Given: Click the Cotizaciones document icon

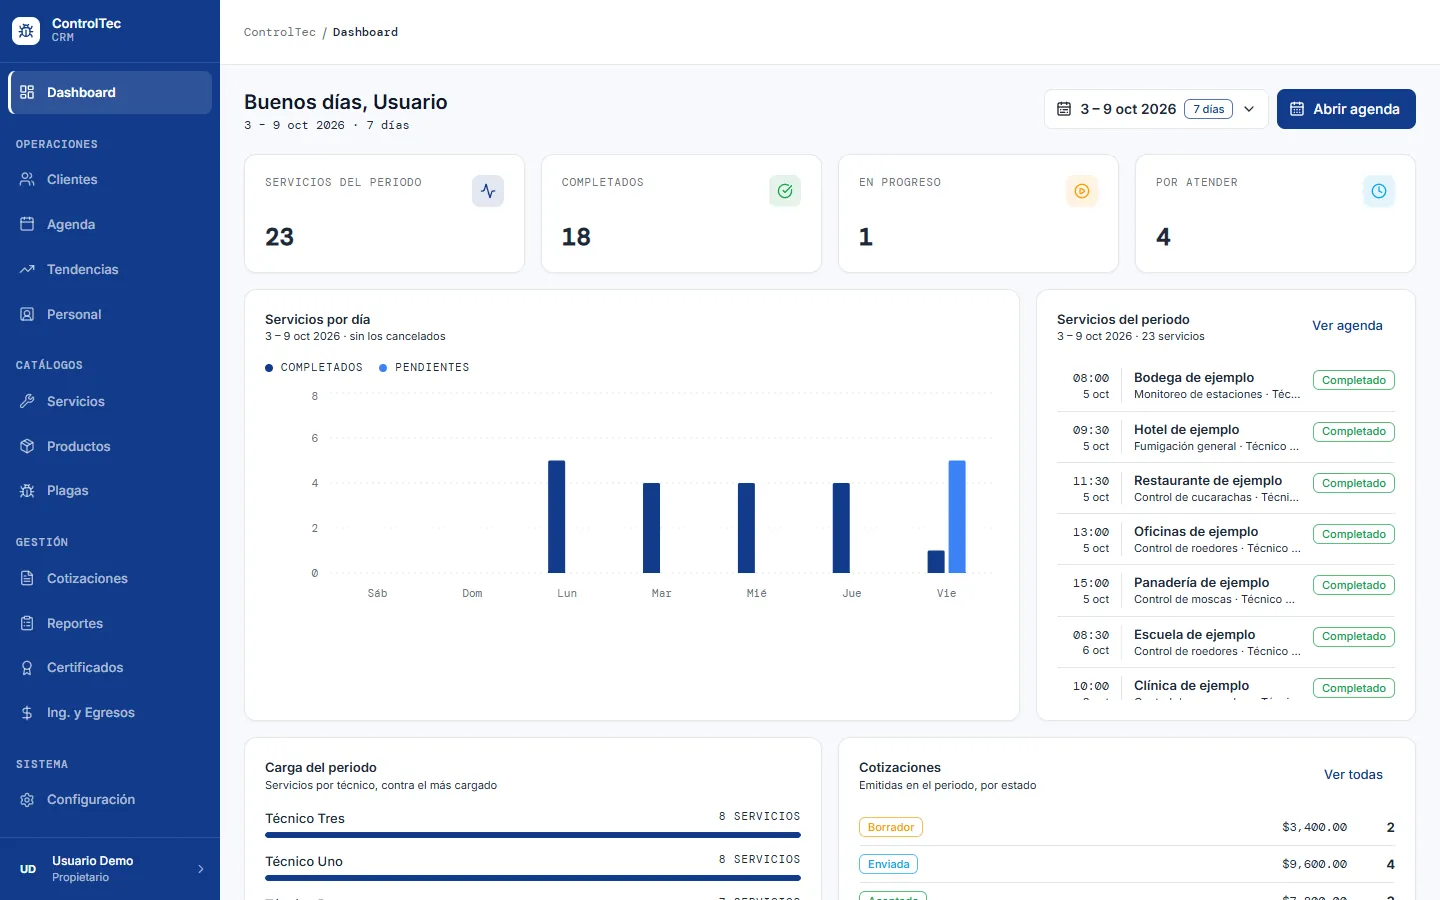Looking at the screenshot, I should (x=27, y=578).
